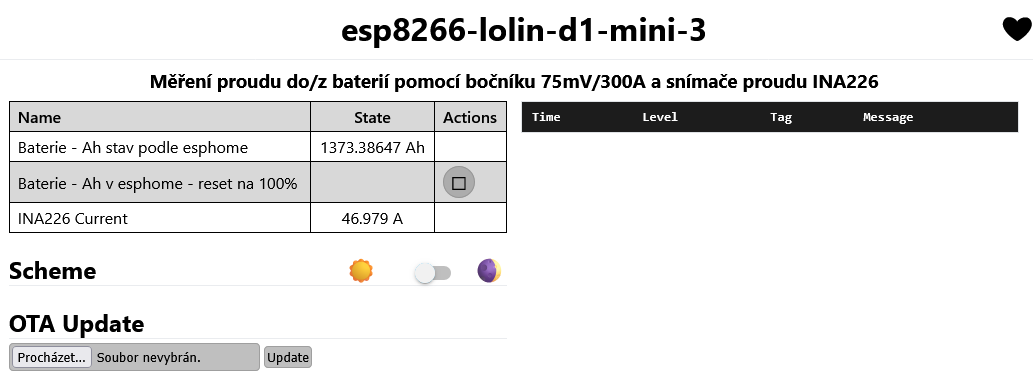This screenshot has width=1035, height=388.
Task: Click the black heart icon
Action: (x=1017, y=30)
